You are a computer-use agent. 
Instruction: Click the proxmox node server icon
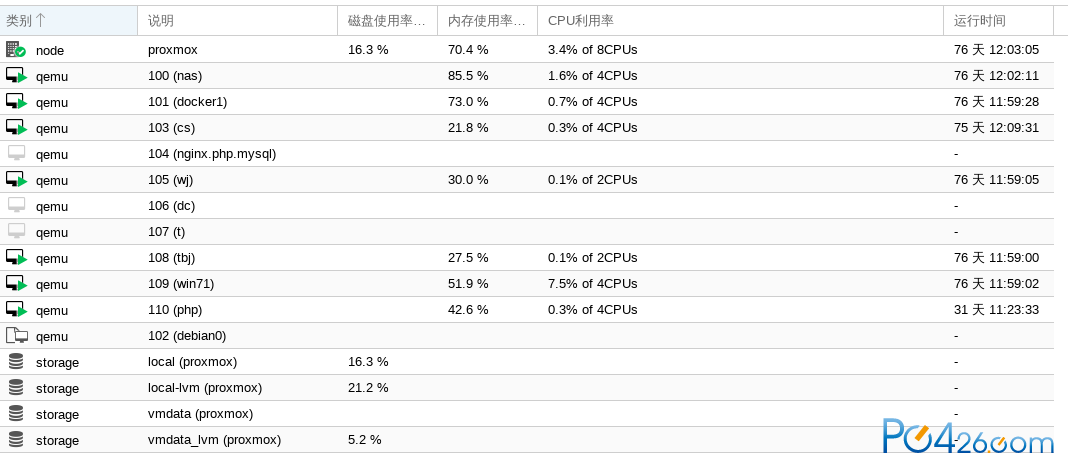[16, 50]
